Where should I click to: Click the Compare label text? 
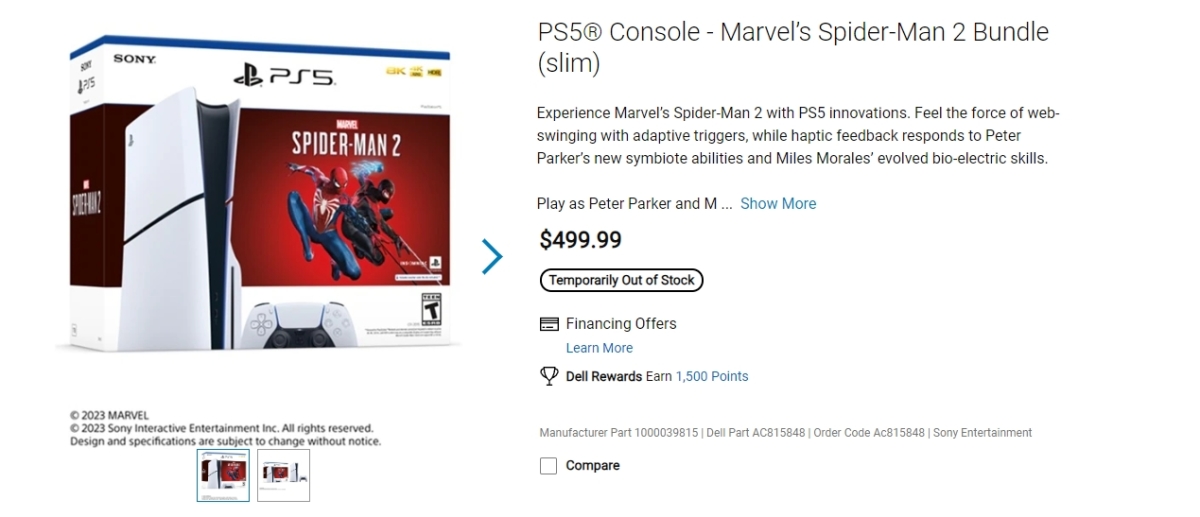pyautogui.click(x=593, y=466)
